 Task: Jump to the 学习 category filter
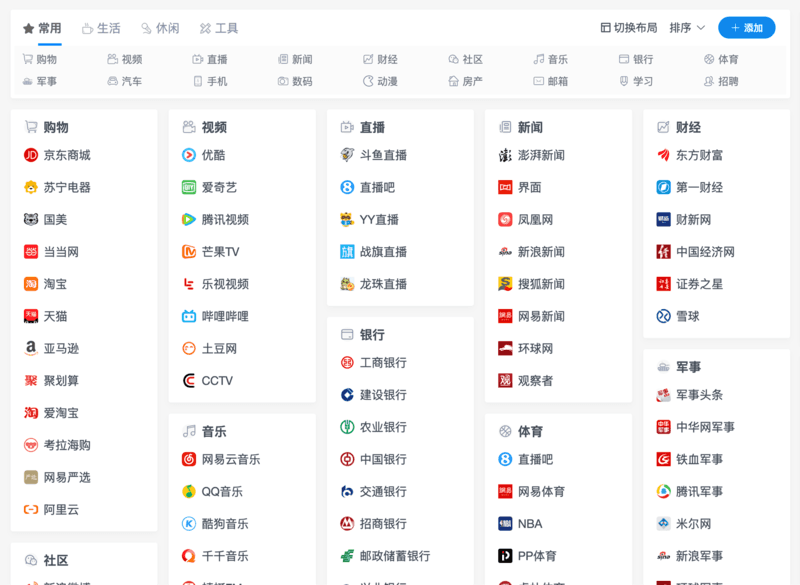pyautogui.click(x=636, y=81)
